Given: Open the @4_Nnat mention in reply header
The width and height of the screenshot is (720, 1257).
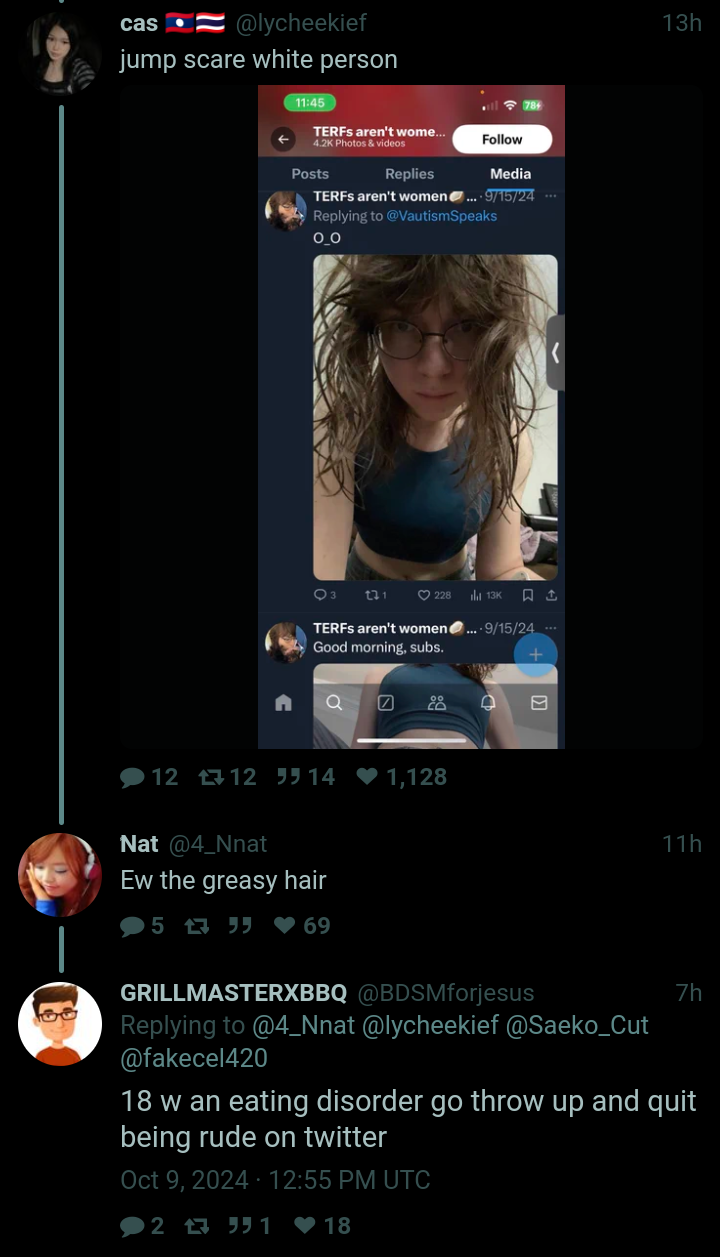Looking at the screenshot, I should [302, 1025].
